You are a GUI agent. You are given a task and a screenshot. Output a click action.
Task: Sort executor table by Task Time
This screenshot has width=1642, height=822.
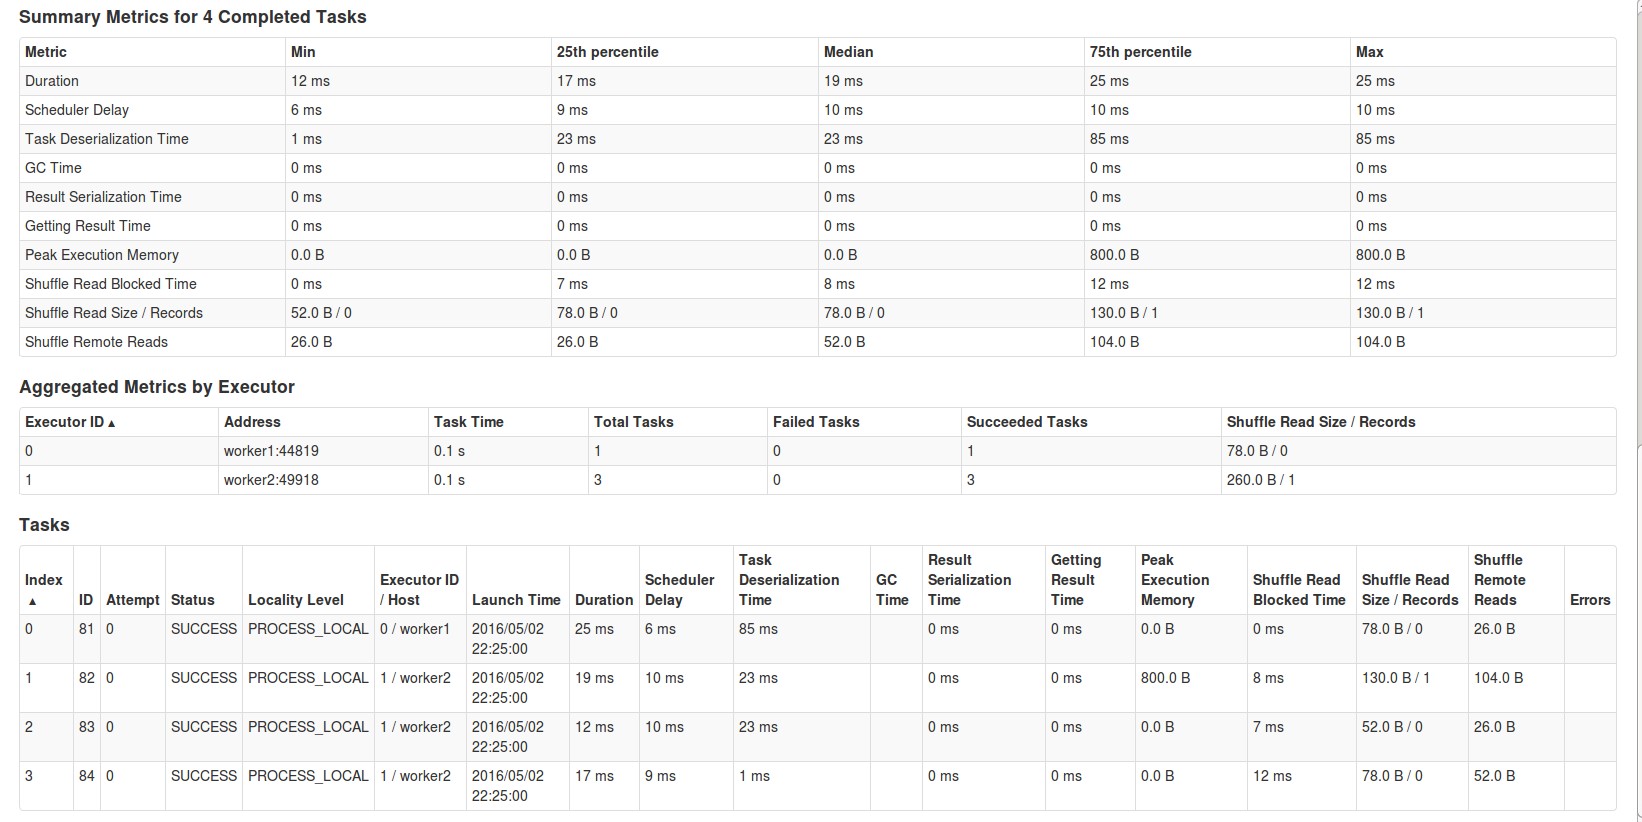468,422
